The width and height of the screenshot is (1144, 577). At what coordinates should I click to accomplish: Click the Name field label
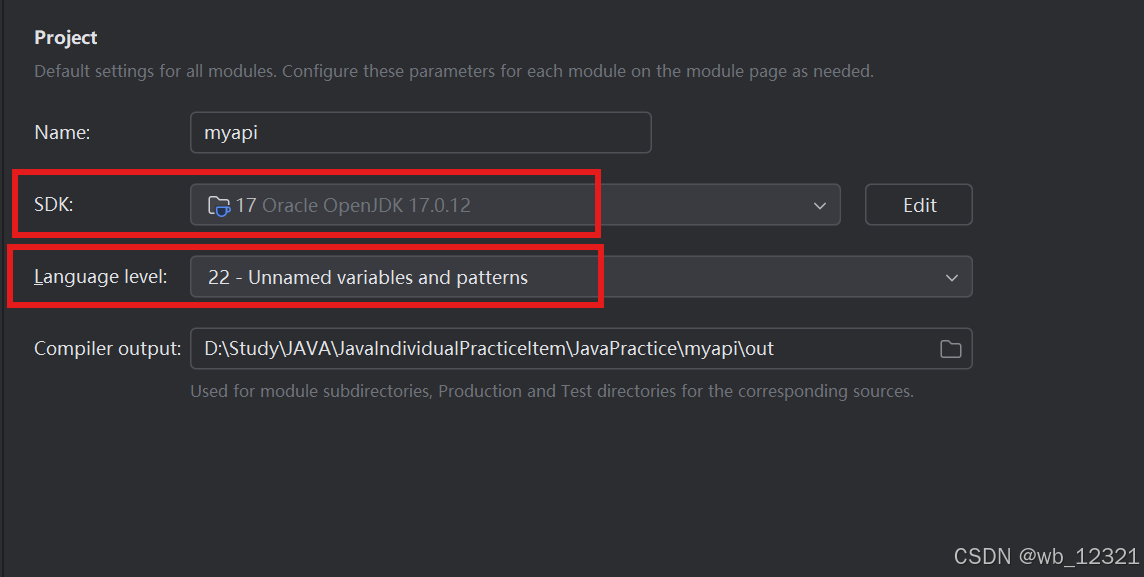point(61,131)
